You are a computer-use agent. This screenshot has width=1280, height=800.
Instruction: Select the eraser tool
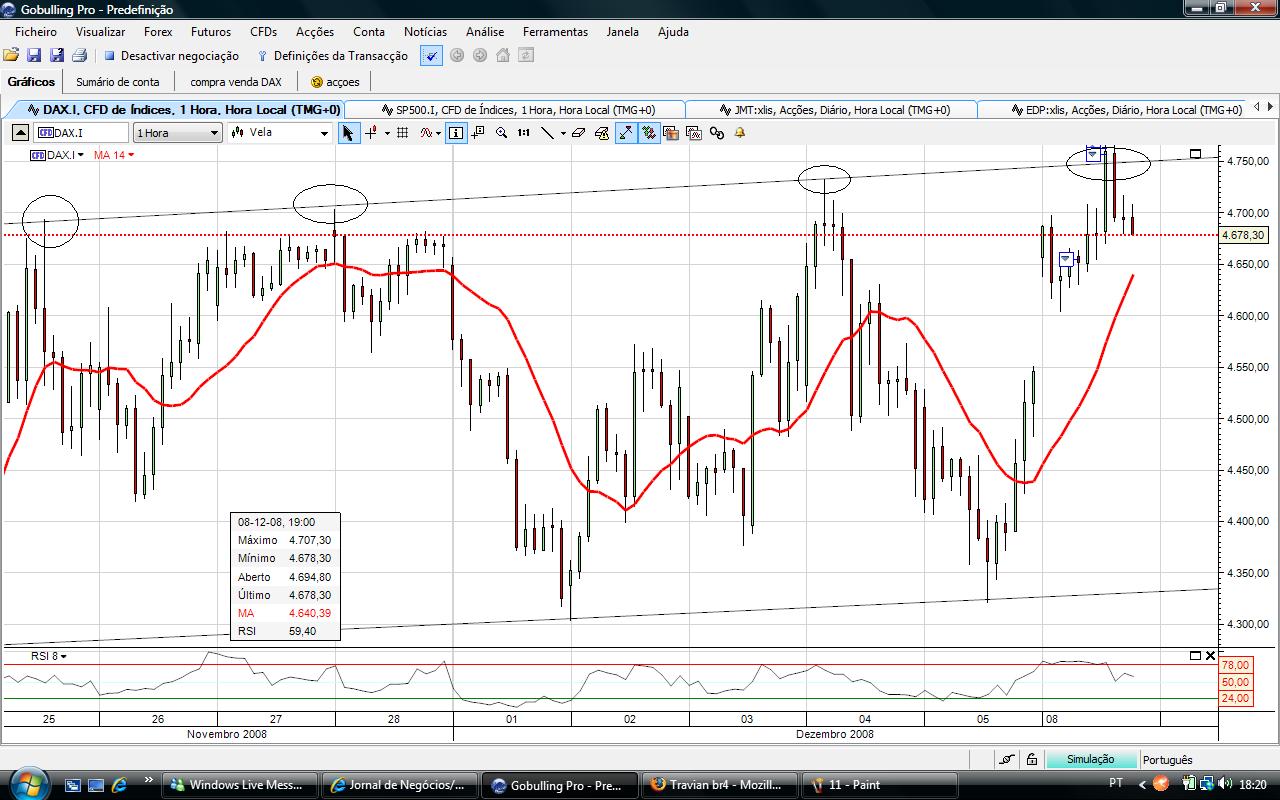pyautogui.click(x=578, y=132)
